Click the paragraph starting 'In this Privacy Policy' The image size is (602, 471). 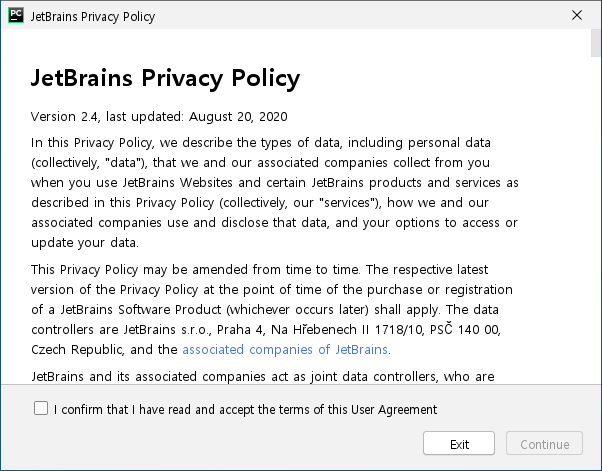tap(275, 193)
